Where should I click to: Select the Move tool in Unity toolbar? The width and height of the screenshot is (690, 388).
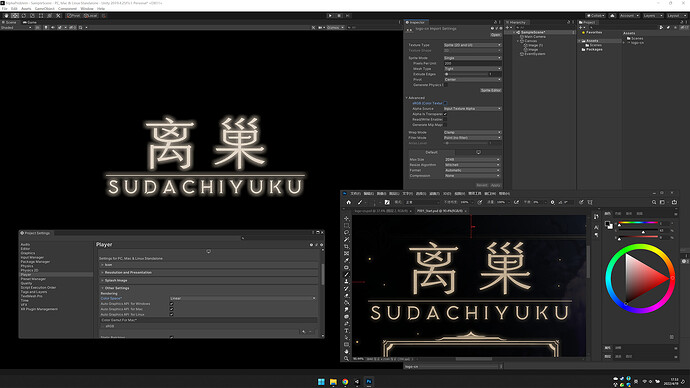coord(15,16)
